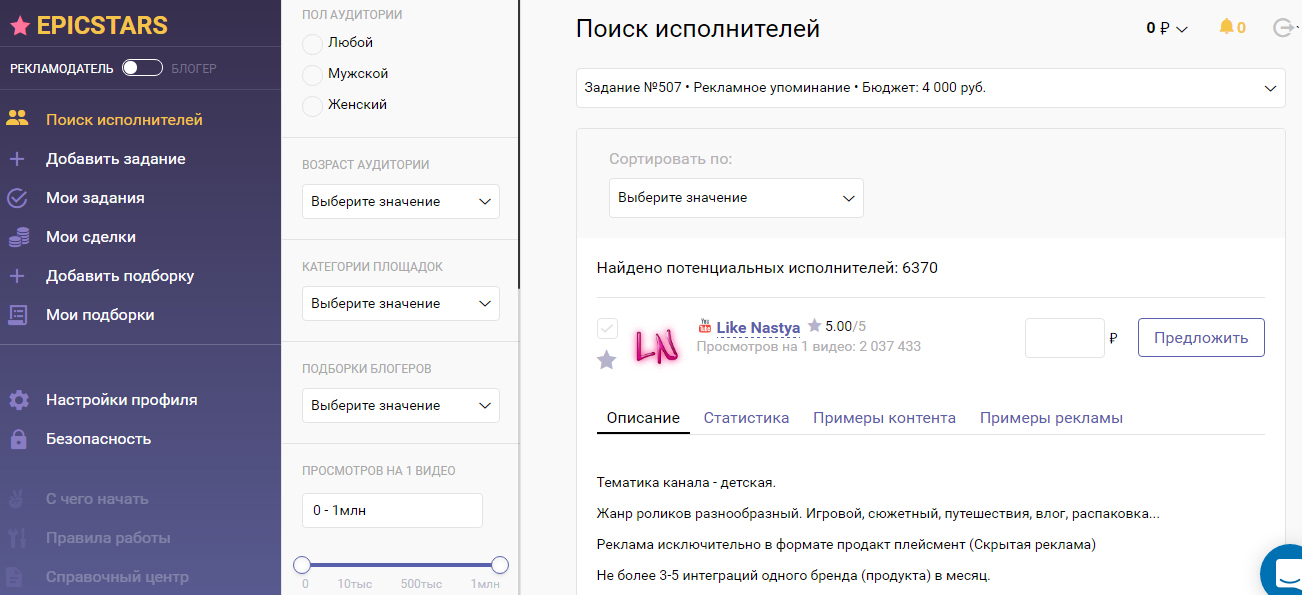Viewport: 1302px width, 595px height.
Task: Open Безопасность menu item
Action: click(x=99, y=439)
